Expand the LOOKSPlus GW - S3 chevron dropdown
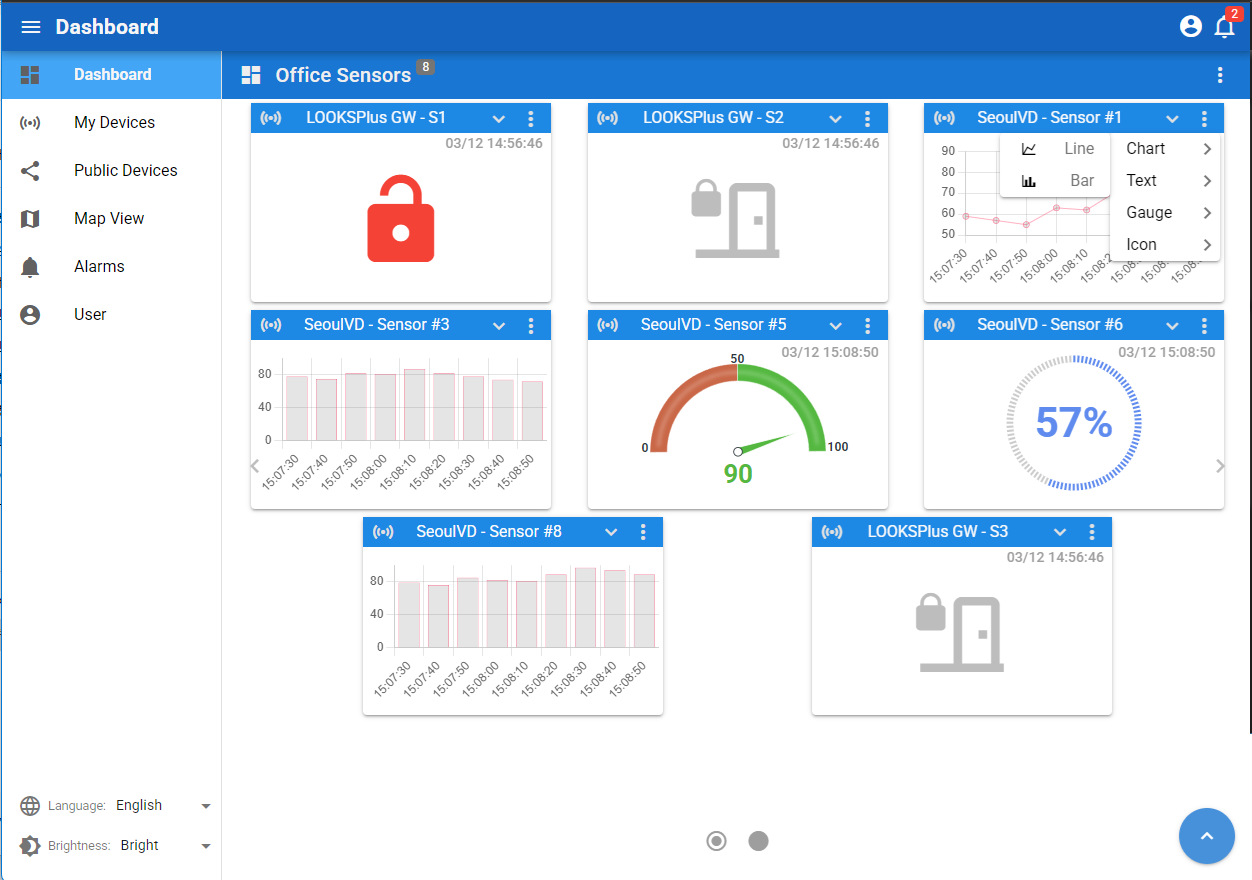Viewport: 1252px width, 880px height. pyautogui.click(x=1060, y=533)
